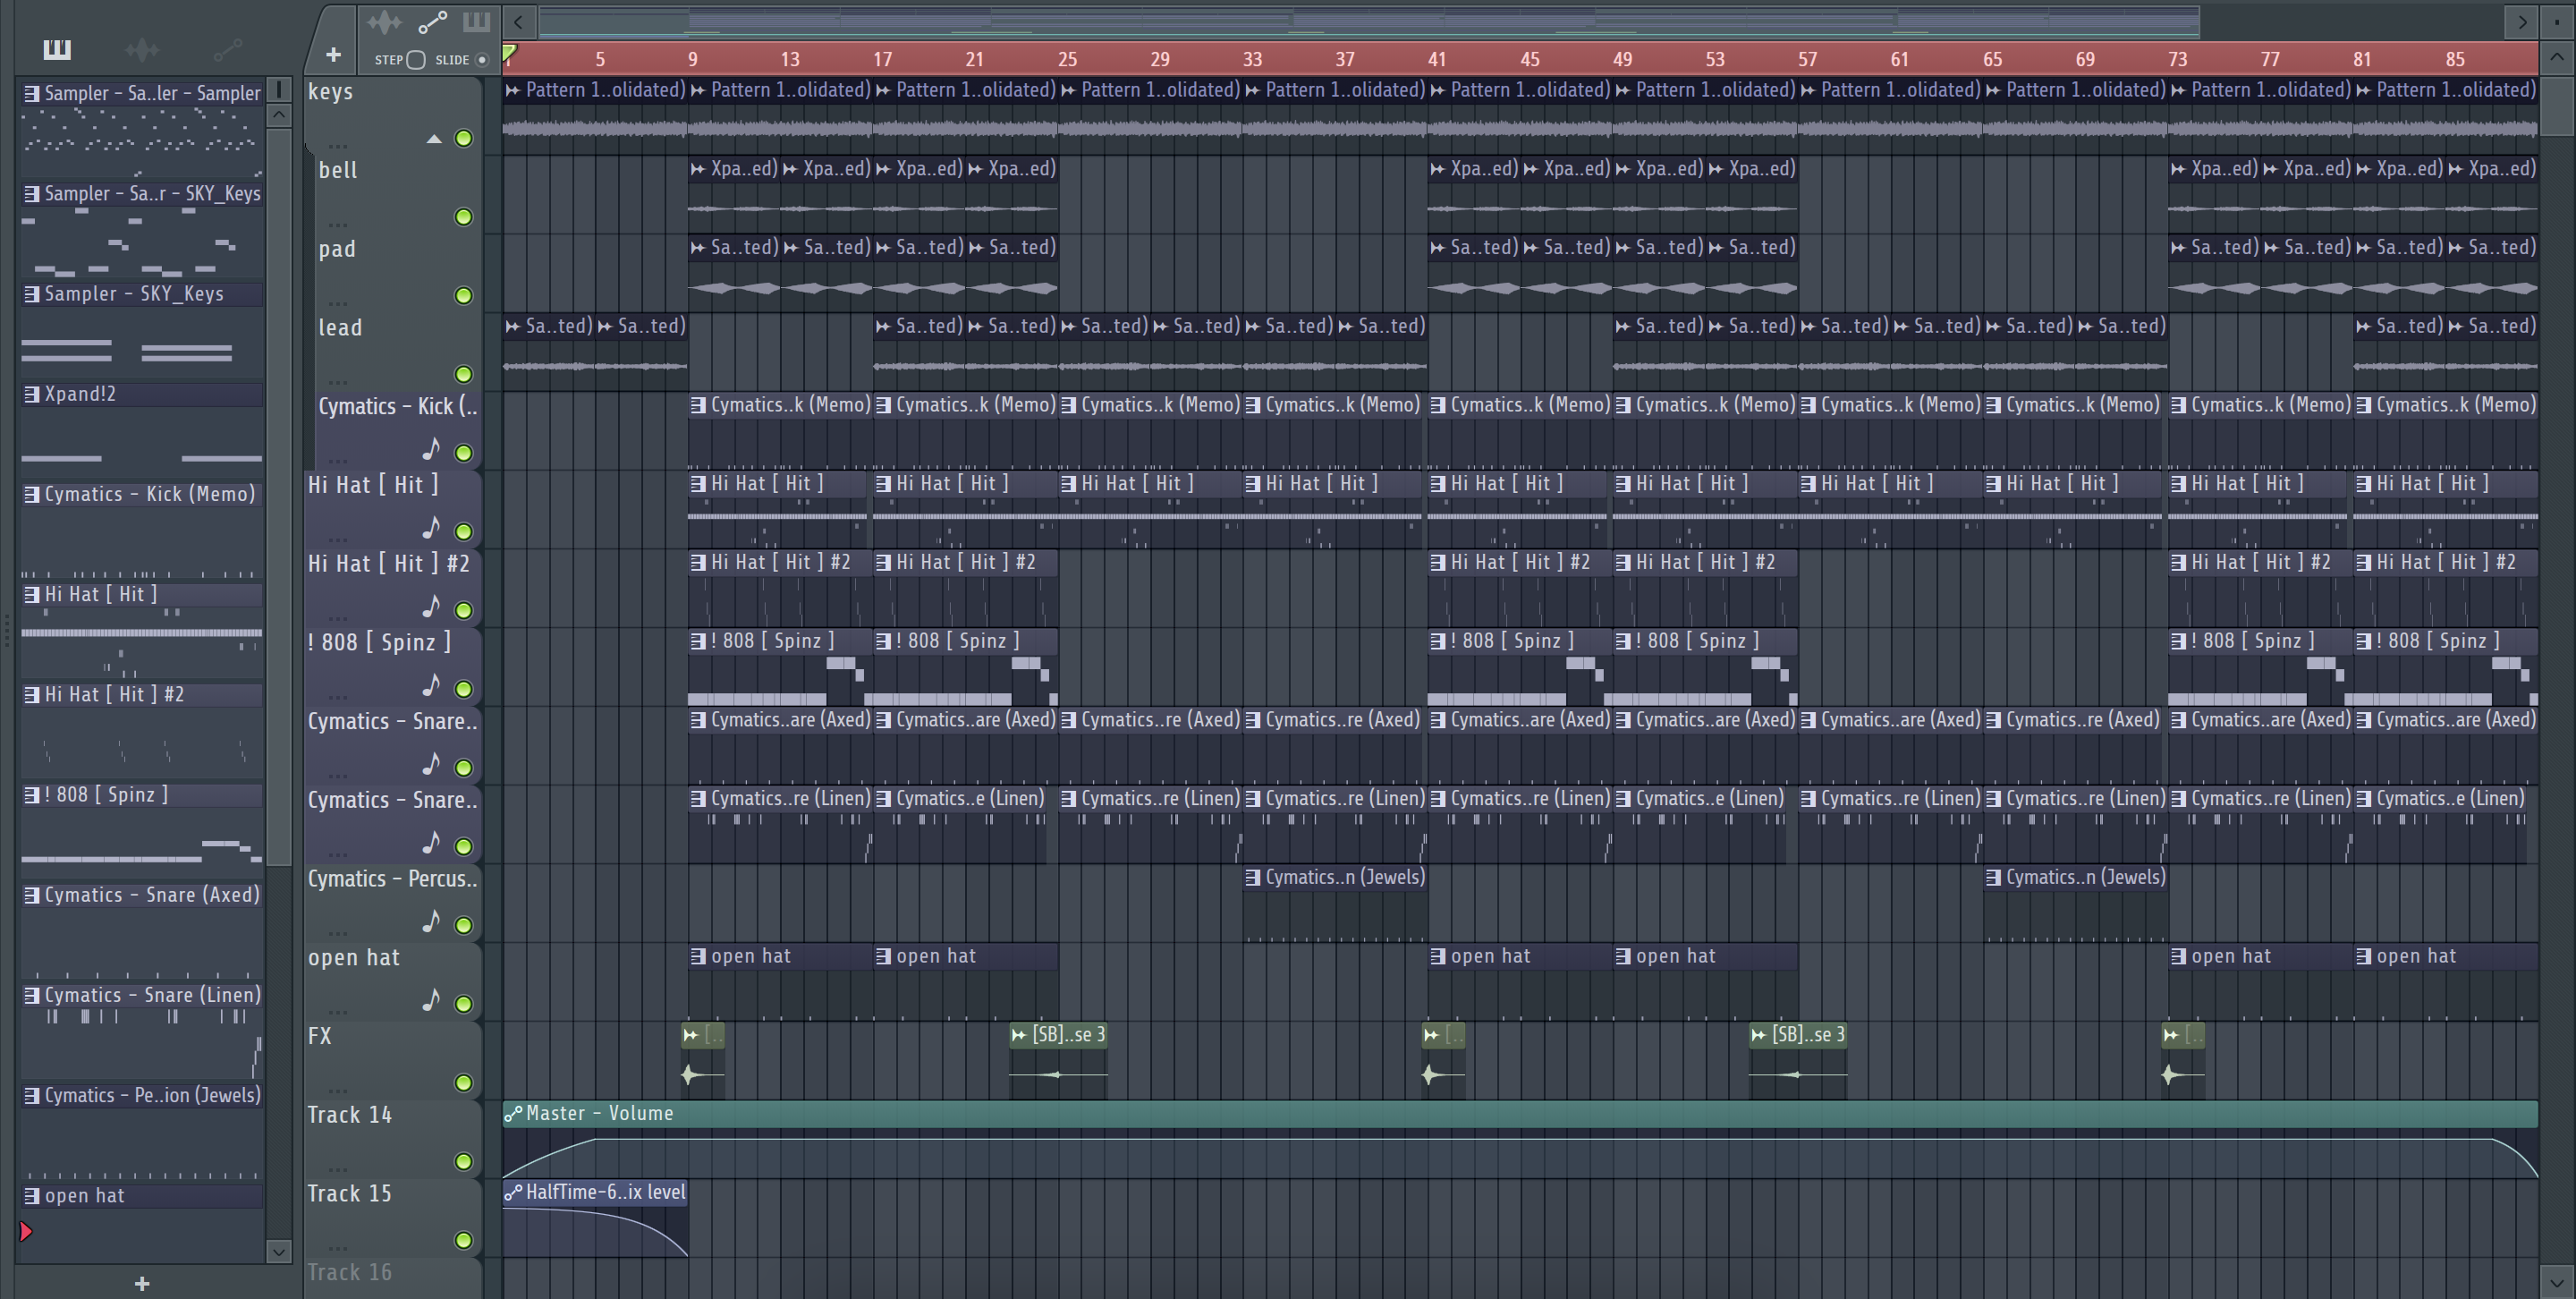
Task: Jump to bar 73 on the timeline ruler
Action: pos(2177,59)
